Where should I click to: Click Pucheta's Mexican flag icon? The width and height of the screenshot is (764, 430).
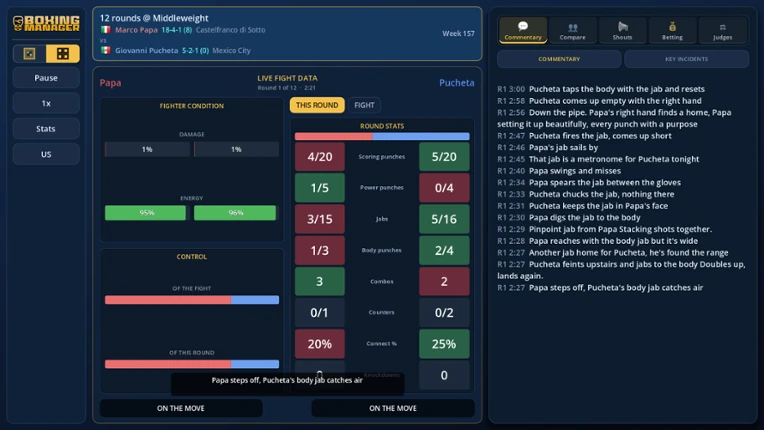click(x=105, y=50)
